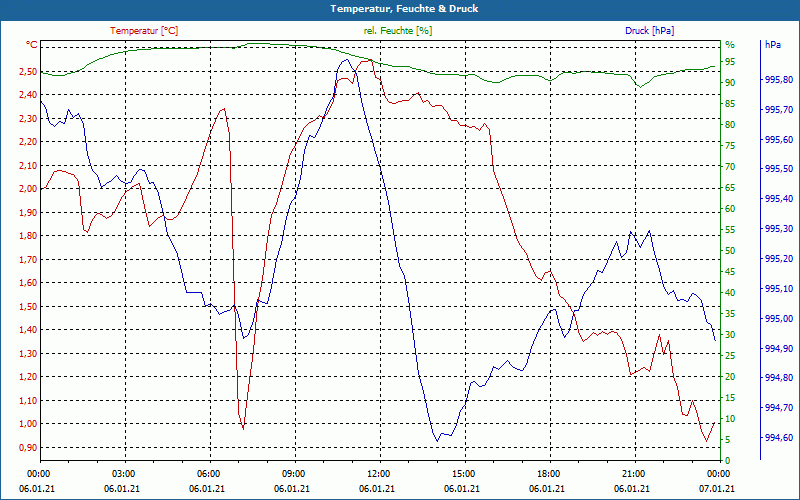Click the blue 'Druck [hPa]' legend label
Image resolution: width=800 pixels, height=500 pixels.
(649, 31)
